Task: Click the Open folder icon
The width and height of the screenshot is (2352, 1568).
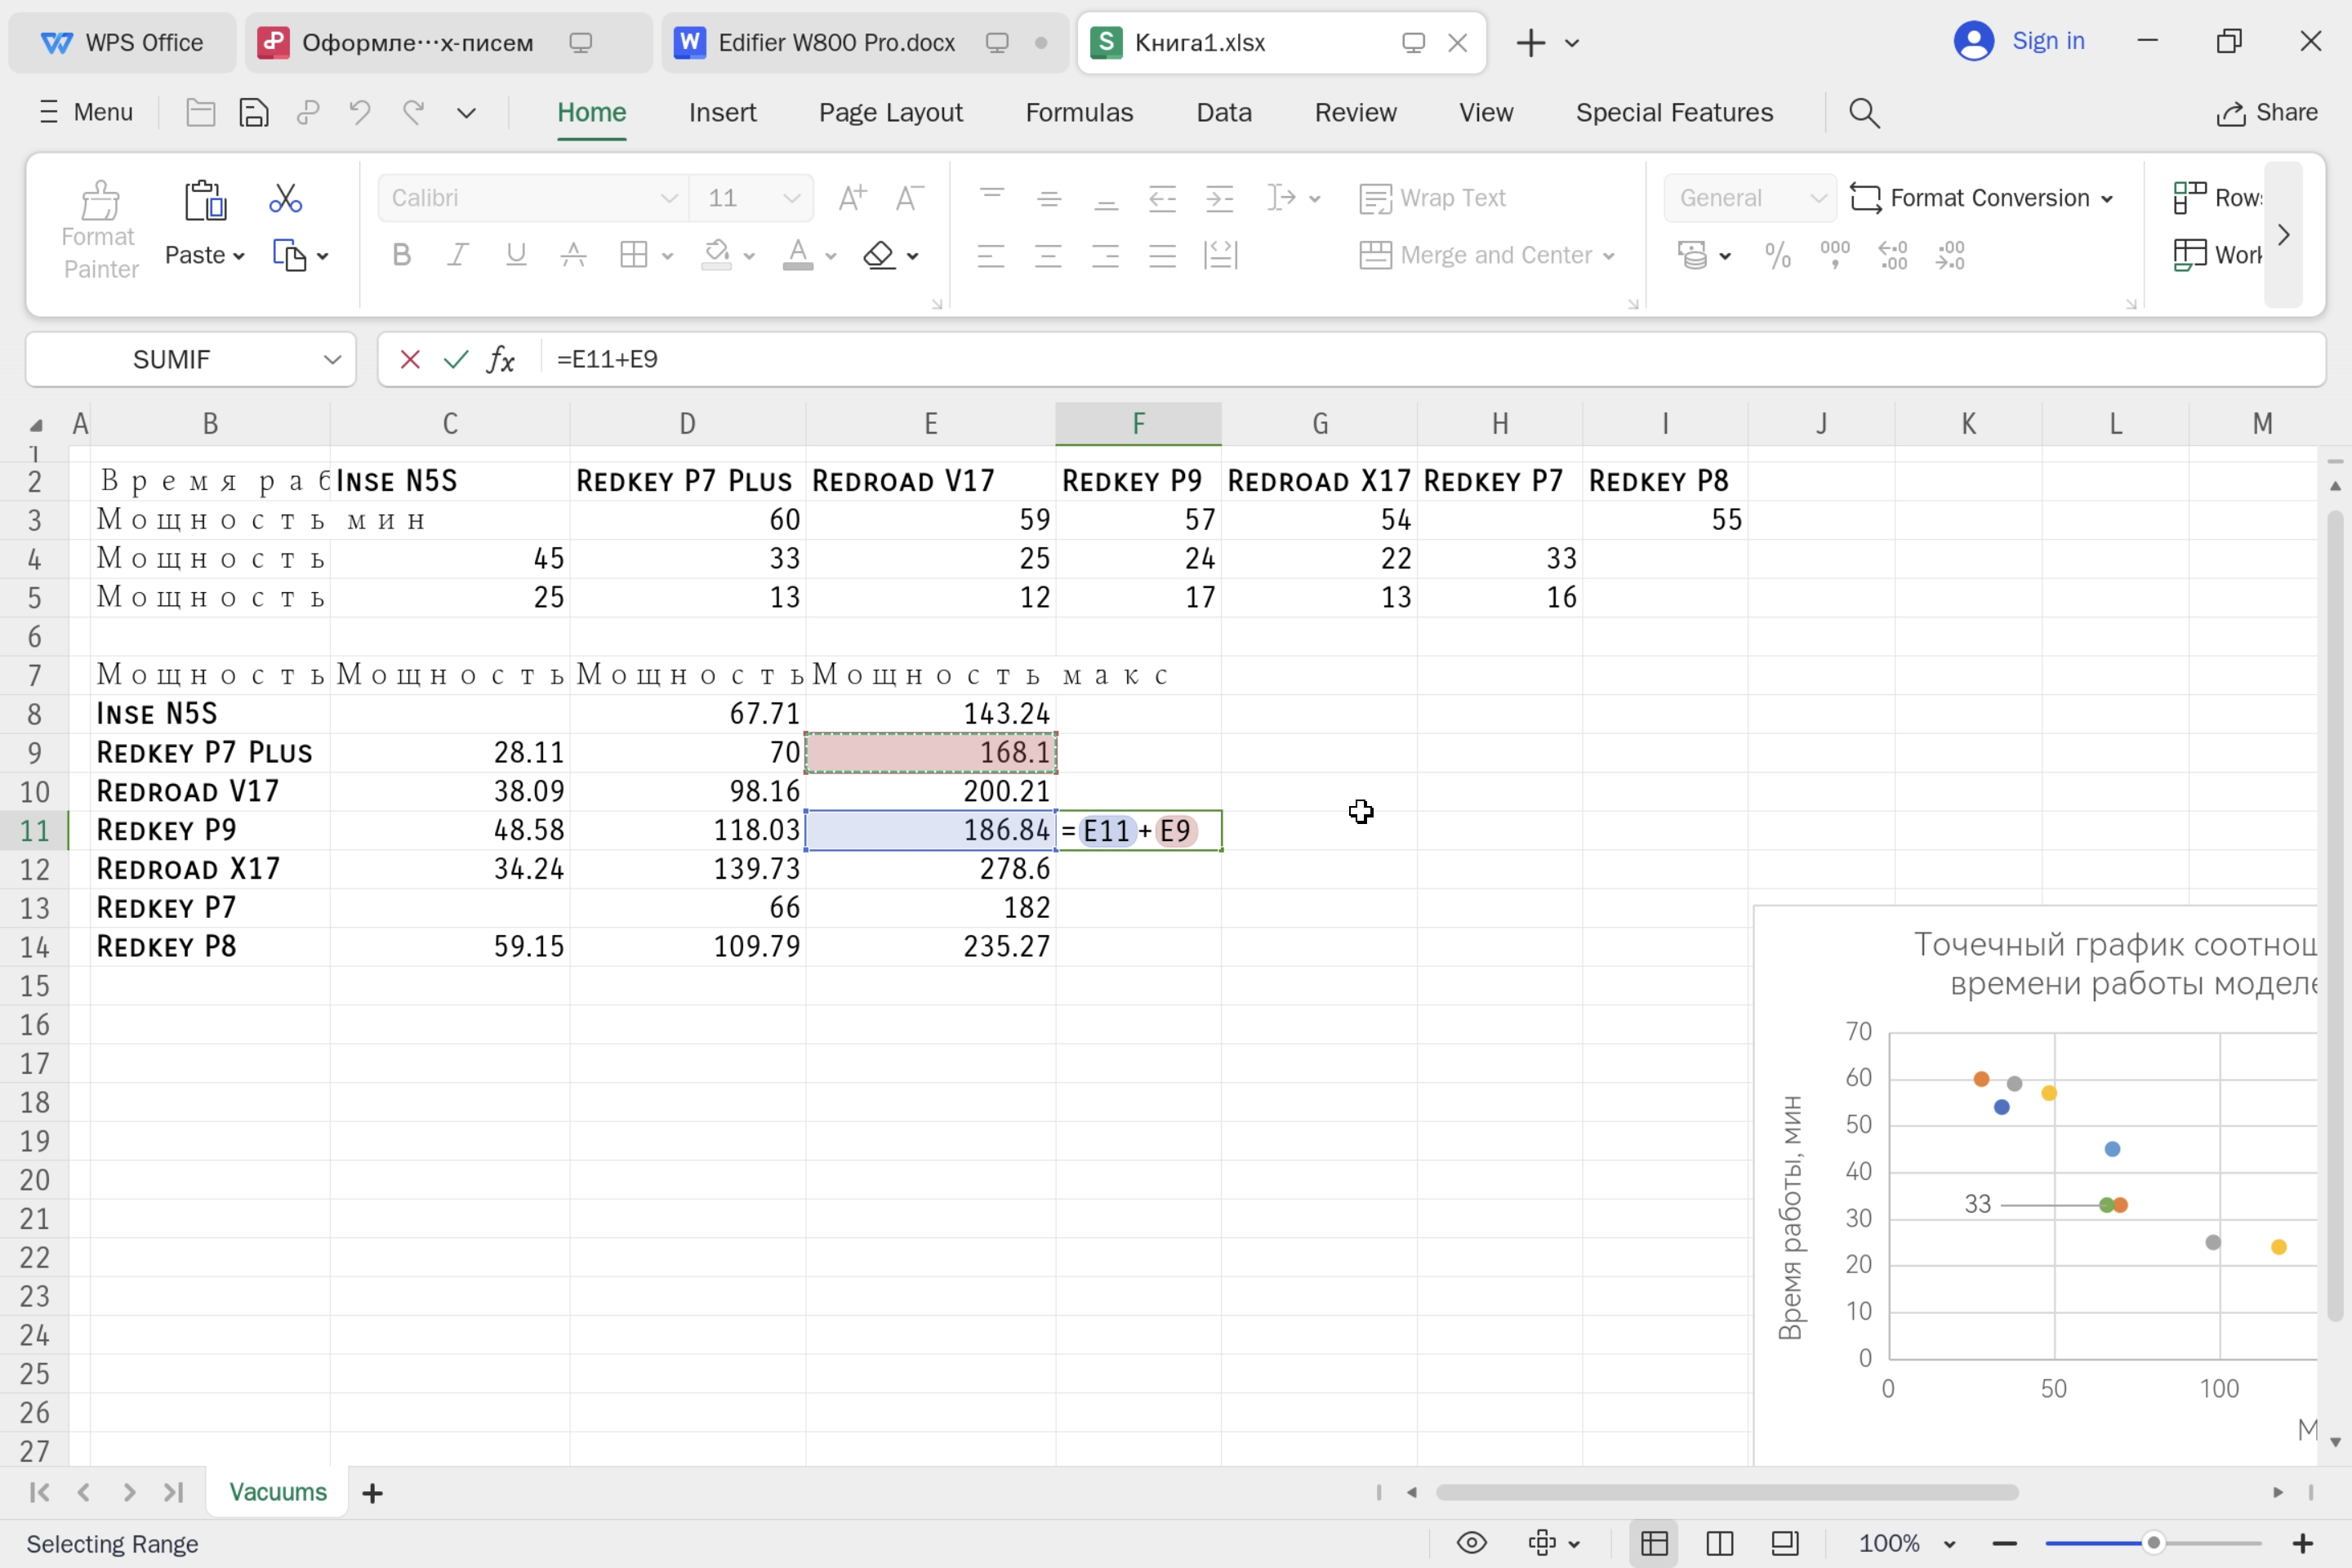Action: (201, 113)
